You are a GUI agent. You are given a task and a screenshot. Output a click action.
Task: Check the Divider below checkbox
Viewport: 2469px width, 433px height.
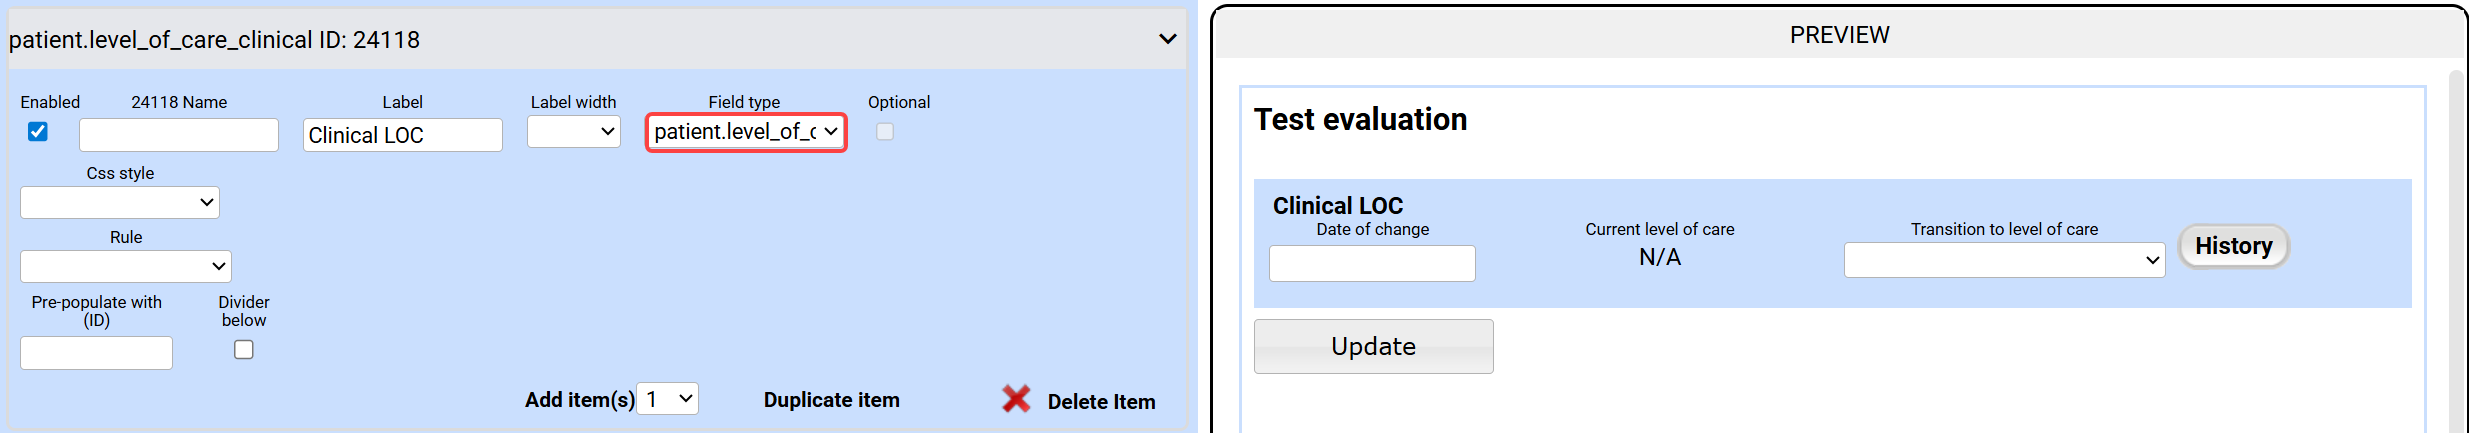click(244, 349)
